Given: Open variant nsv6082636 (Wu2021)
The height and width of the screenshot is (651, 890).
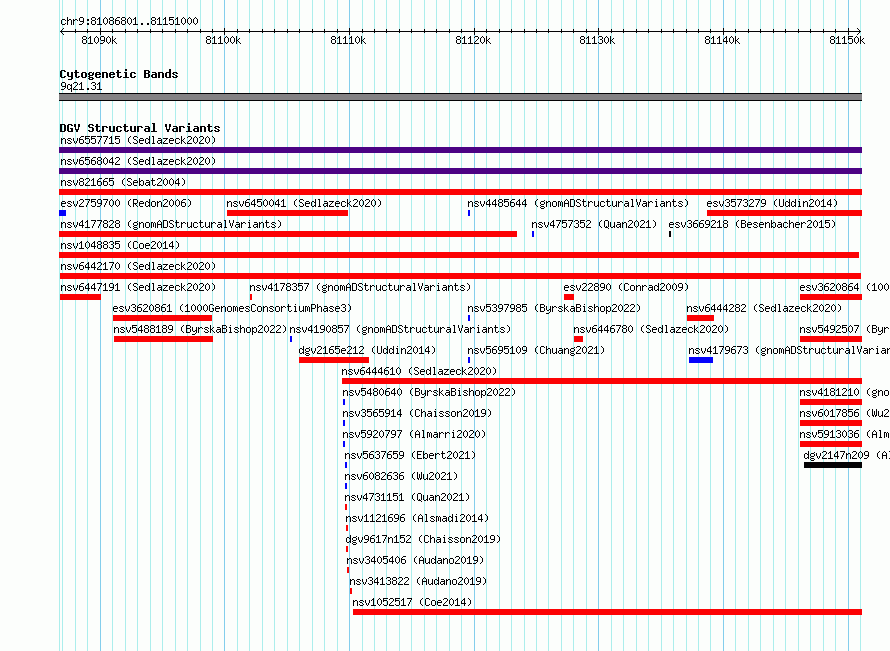Looking at the screenshot, I should 401,476.
